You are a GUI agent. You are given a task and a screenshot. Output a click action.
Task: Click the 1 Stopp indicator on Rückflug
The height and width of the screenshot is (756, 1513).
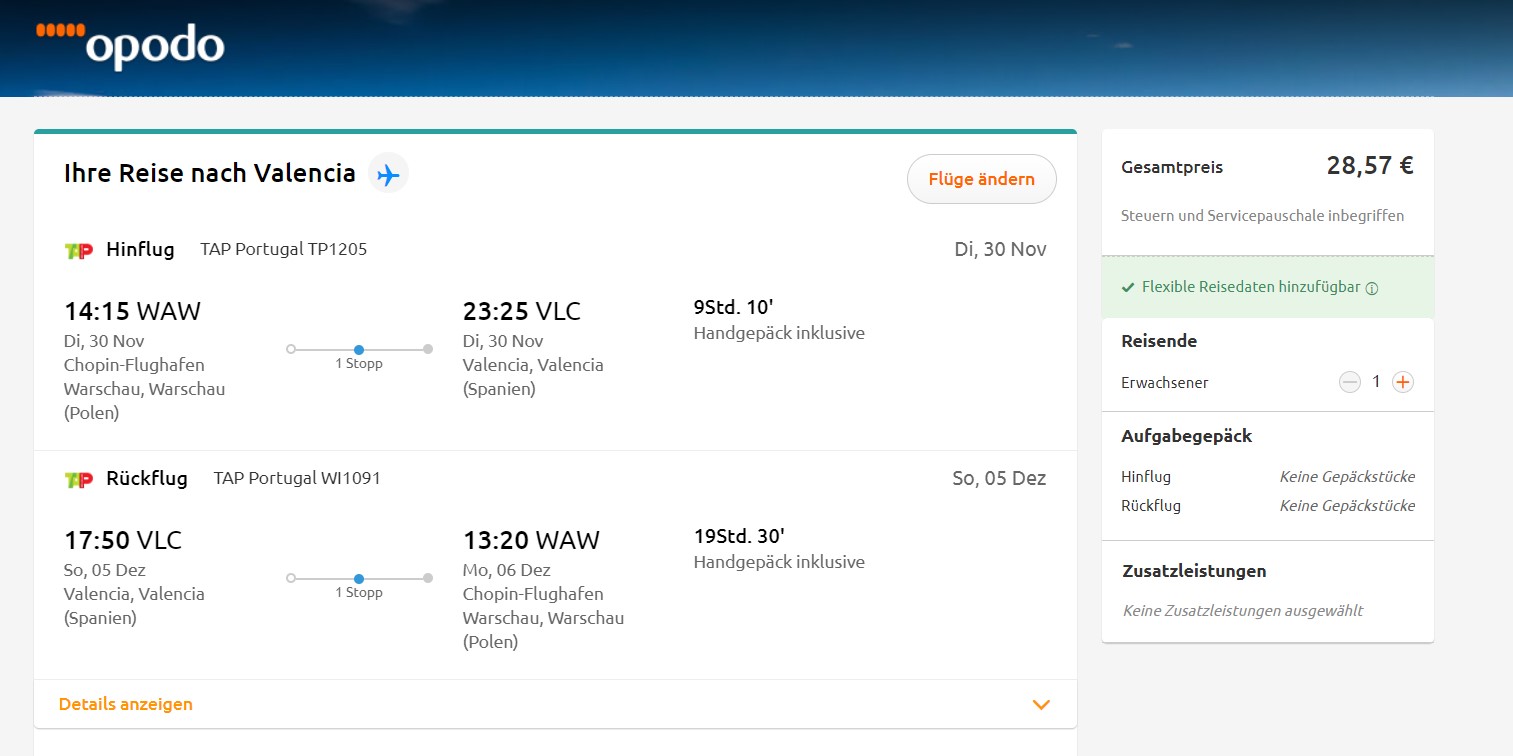[359, 585]
